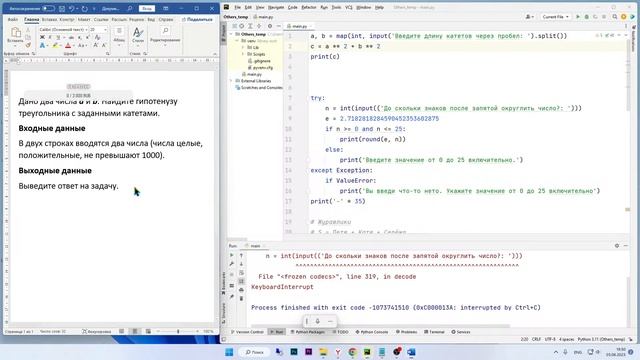640x360 pixels.
Task: Click the Word zoom slider in status bar
Action: coord(178,331)
